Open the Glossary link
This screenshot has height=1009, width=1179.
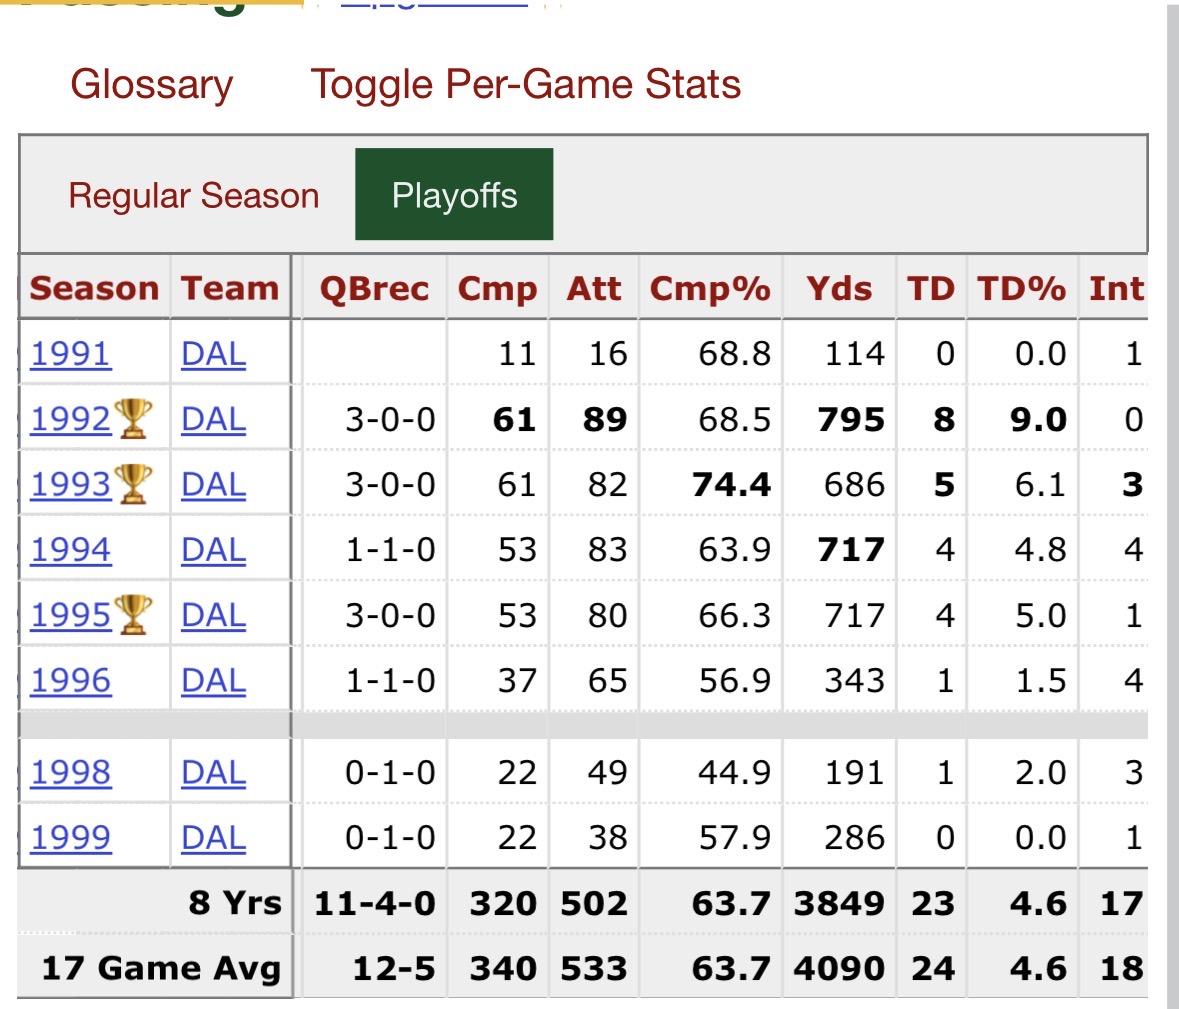coord(152,84)
